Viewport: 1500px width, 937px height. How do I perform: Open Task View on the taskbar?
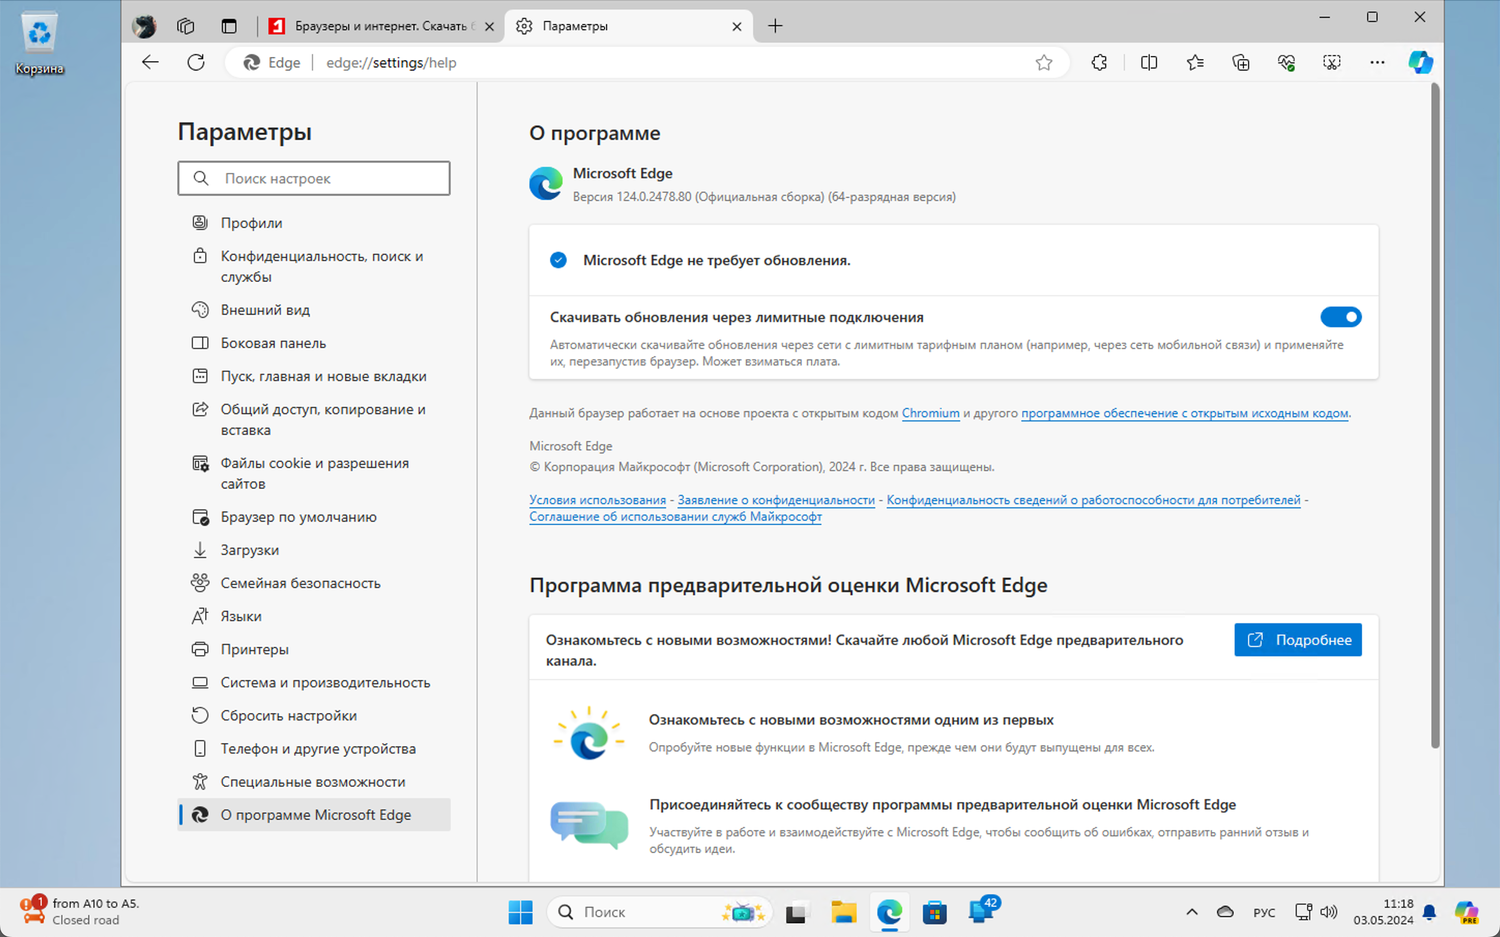click(x=796, y=912)
